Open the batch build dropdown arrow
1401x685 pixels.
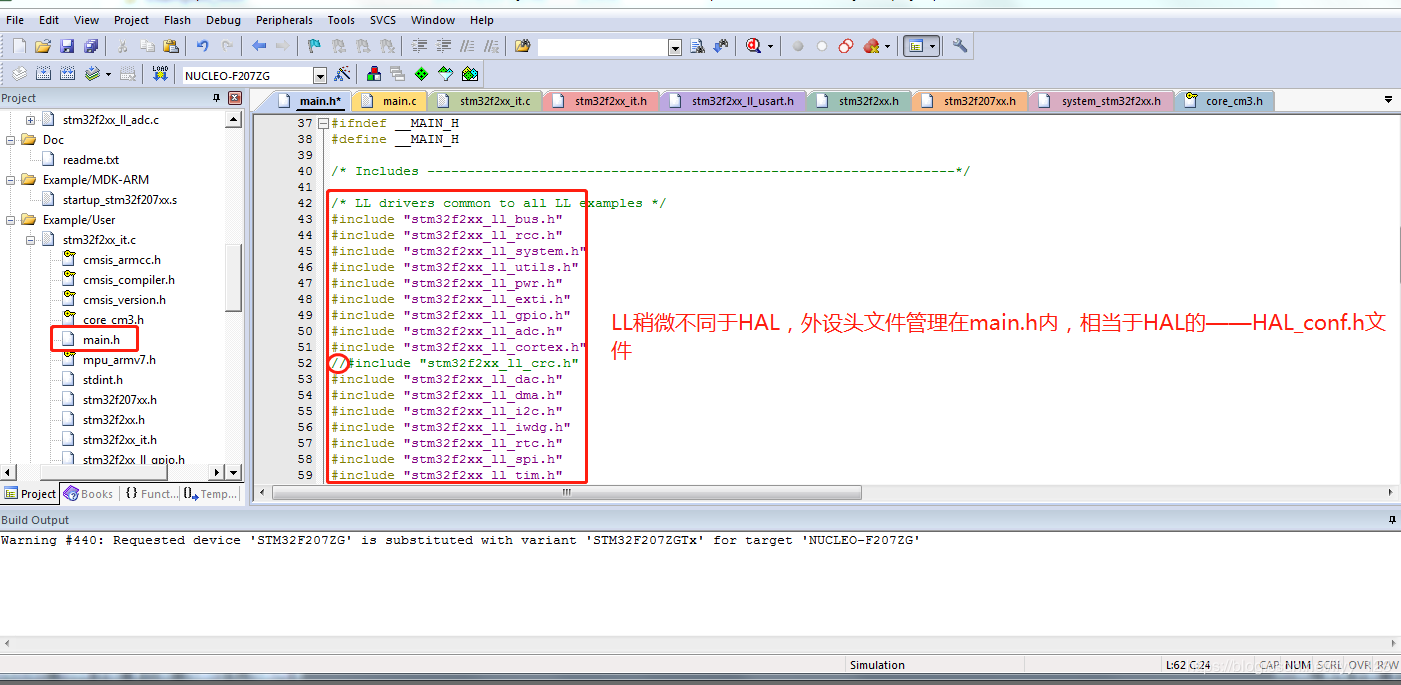(x=110, y=74)
